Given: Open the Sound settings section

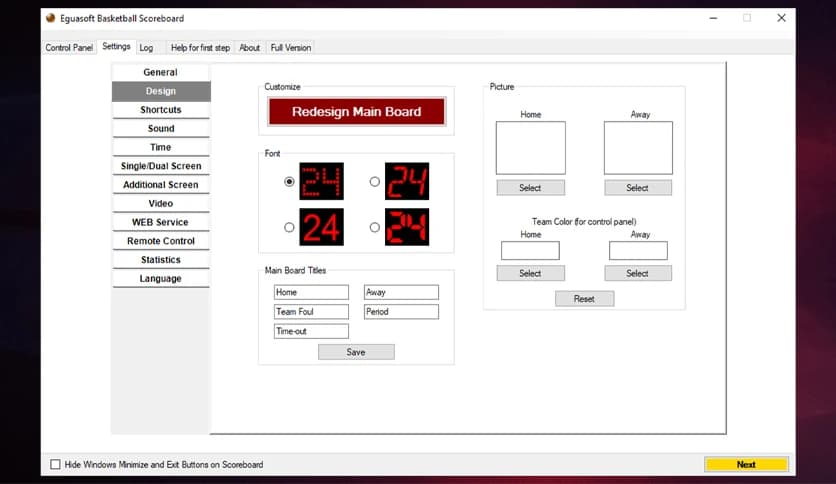Looking at the screenshot, I should tap(161, 129).
